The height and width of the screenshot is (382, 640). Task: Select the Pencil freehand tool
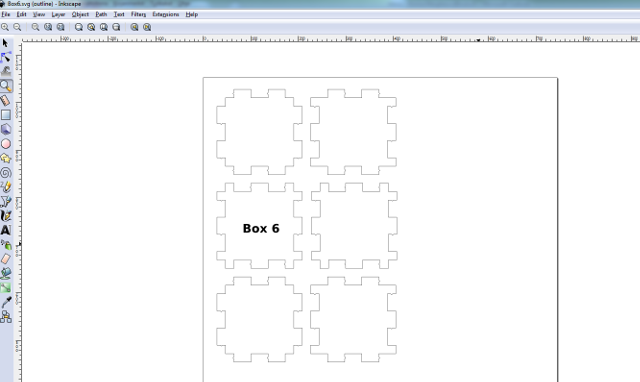[x=6, y=187]
